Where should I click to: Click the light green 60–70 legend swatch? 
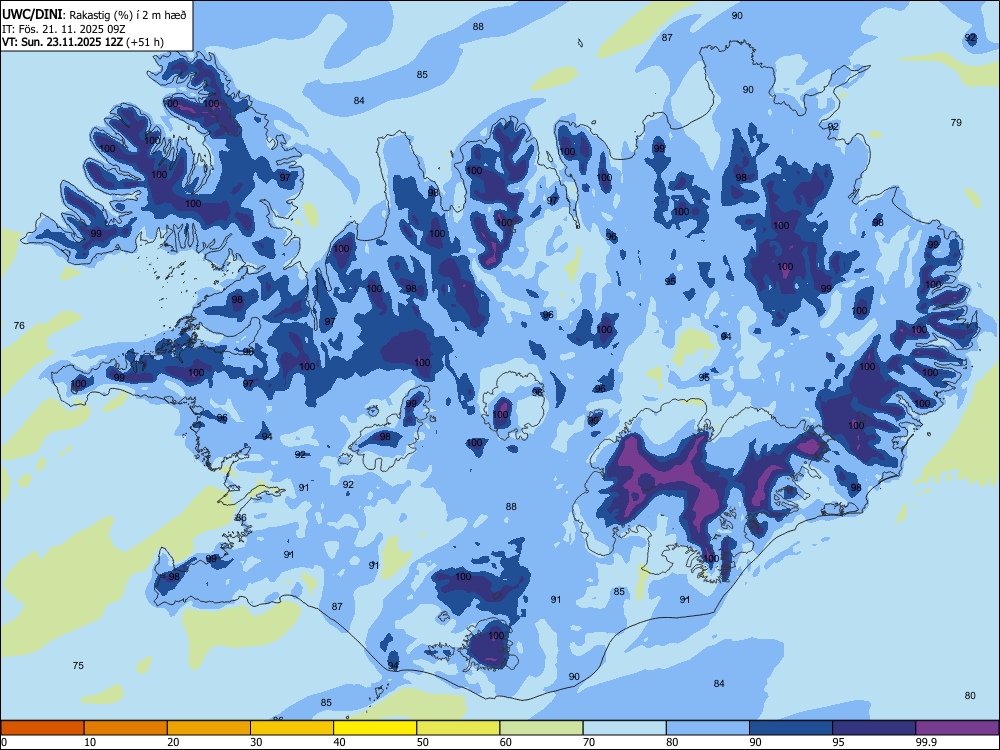(x=541, y=728)
